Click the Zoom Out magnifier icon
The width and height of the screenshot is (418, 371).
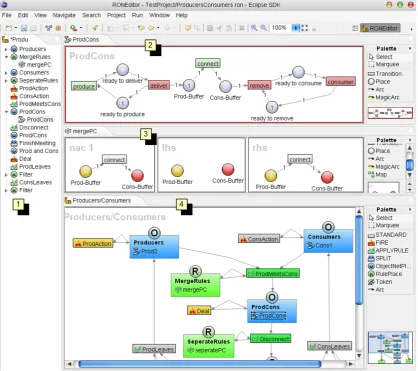coord(263,28)
